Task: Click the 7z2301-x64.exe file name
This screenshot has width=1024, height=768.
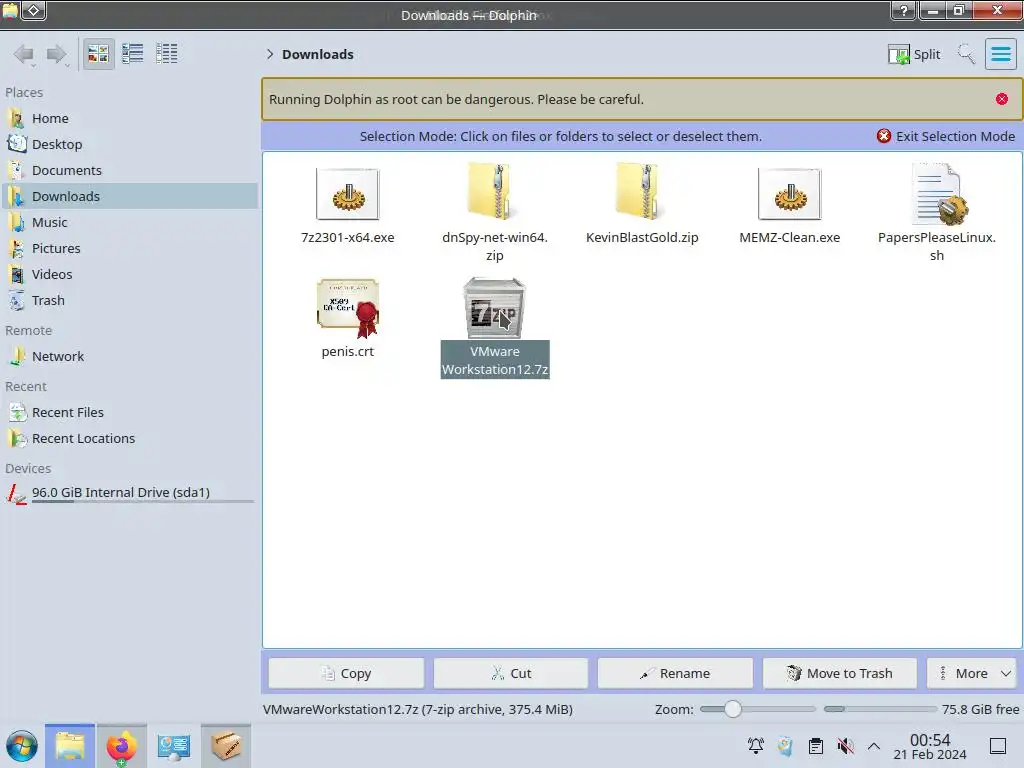Action: click(x=347, y=238)
